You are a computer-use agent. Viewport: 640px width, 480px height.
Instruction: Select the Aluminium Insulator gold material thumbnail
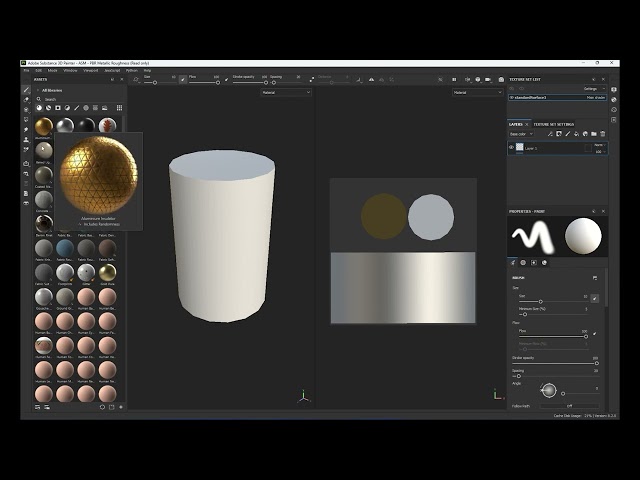tap(44, 126)
